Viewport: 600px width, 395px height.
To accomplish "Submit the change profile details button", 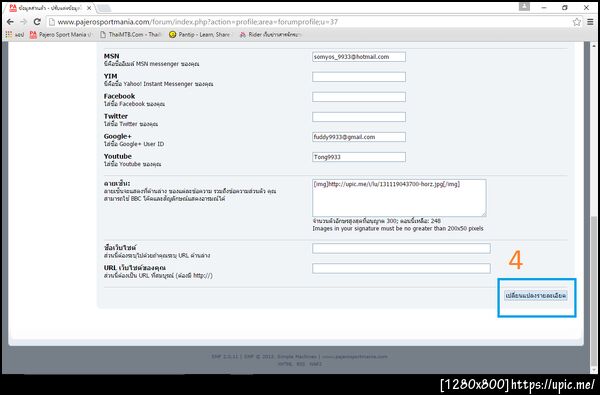I will click(x=536, y=296).
